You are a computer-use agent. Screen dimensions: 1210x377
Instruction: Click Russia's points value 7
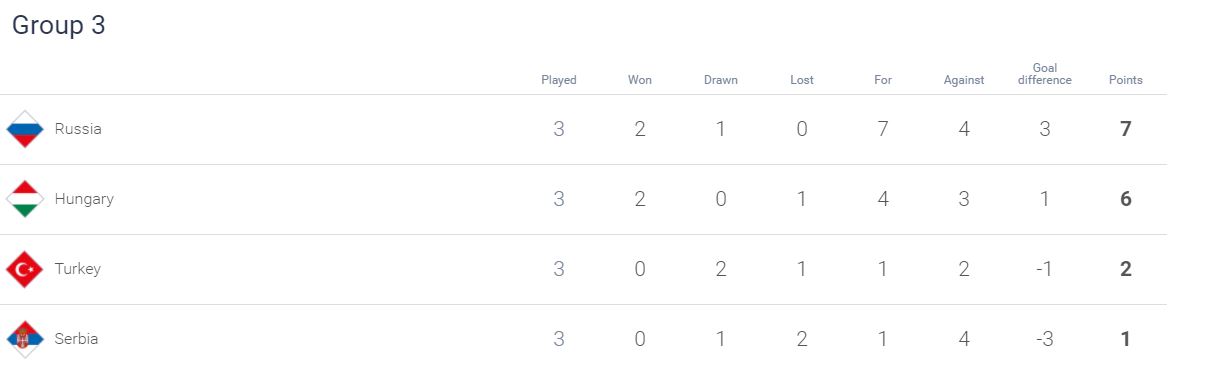click(1126, 129)
